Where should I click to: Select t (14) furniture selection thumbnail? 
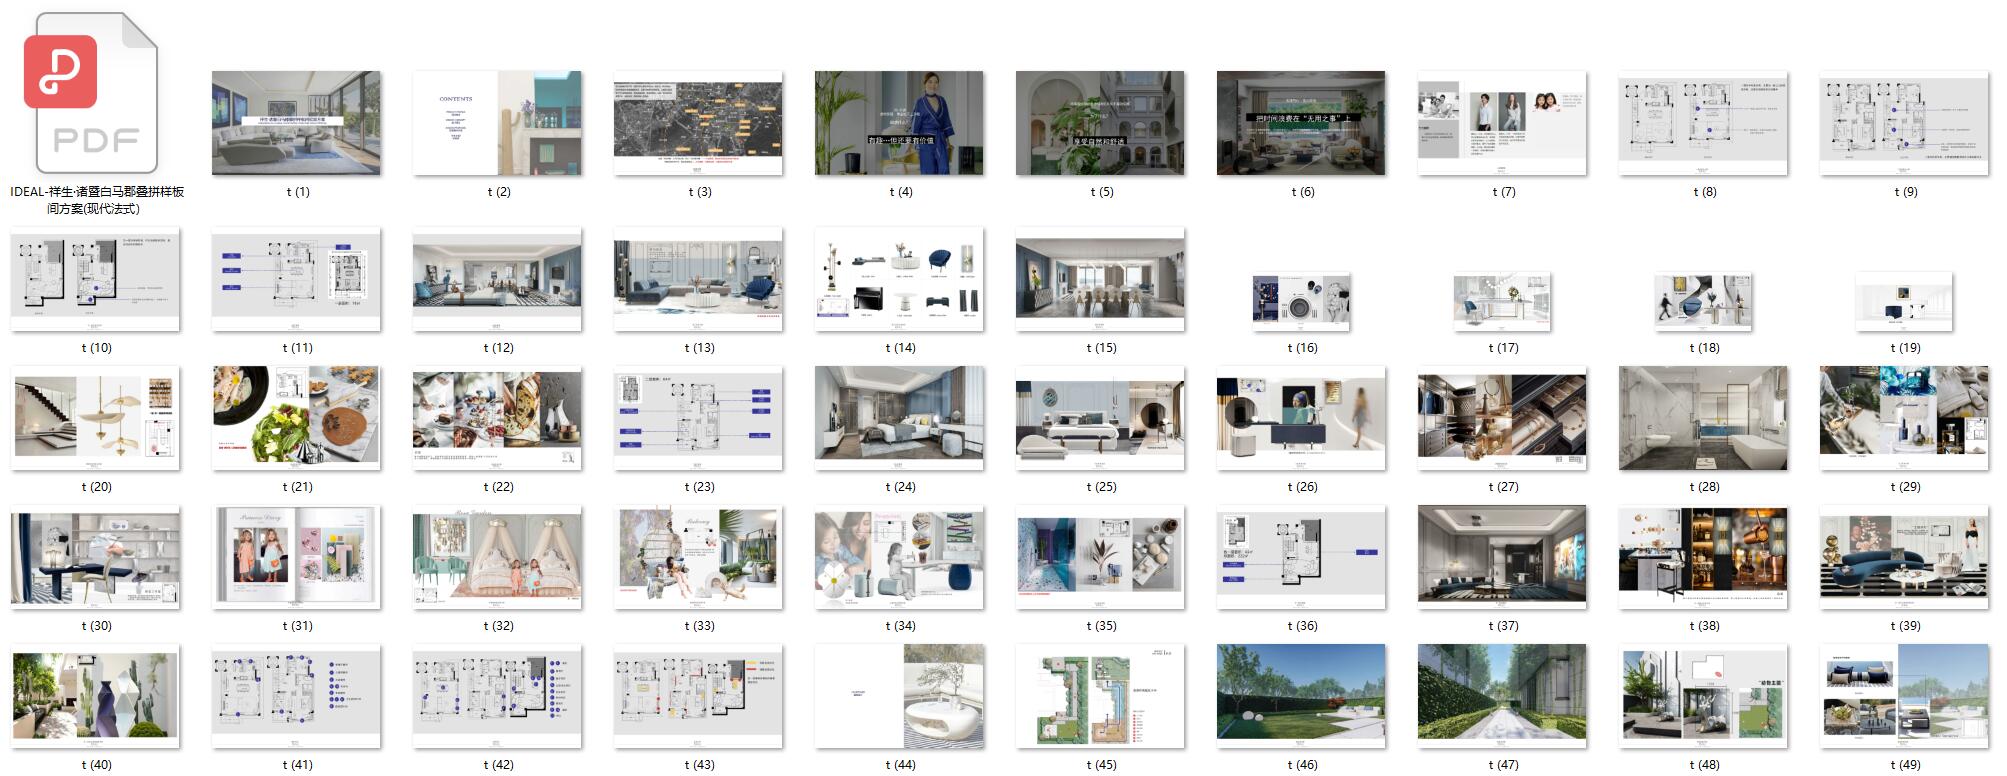pos(899,279)
